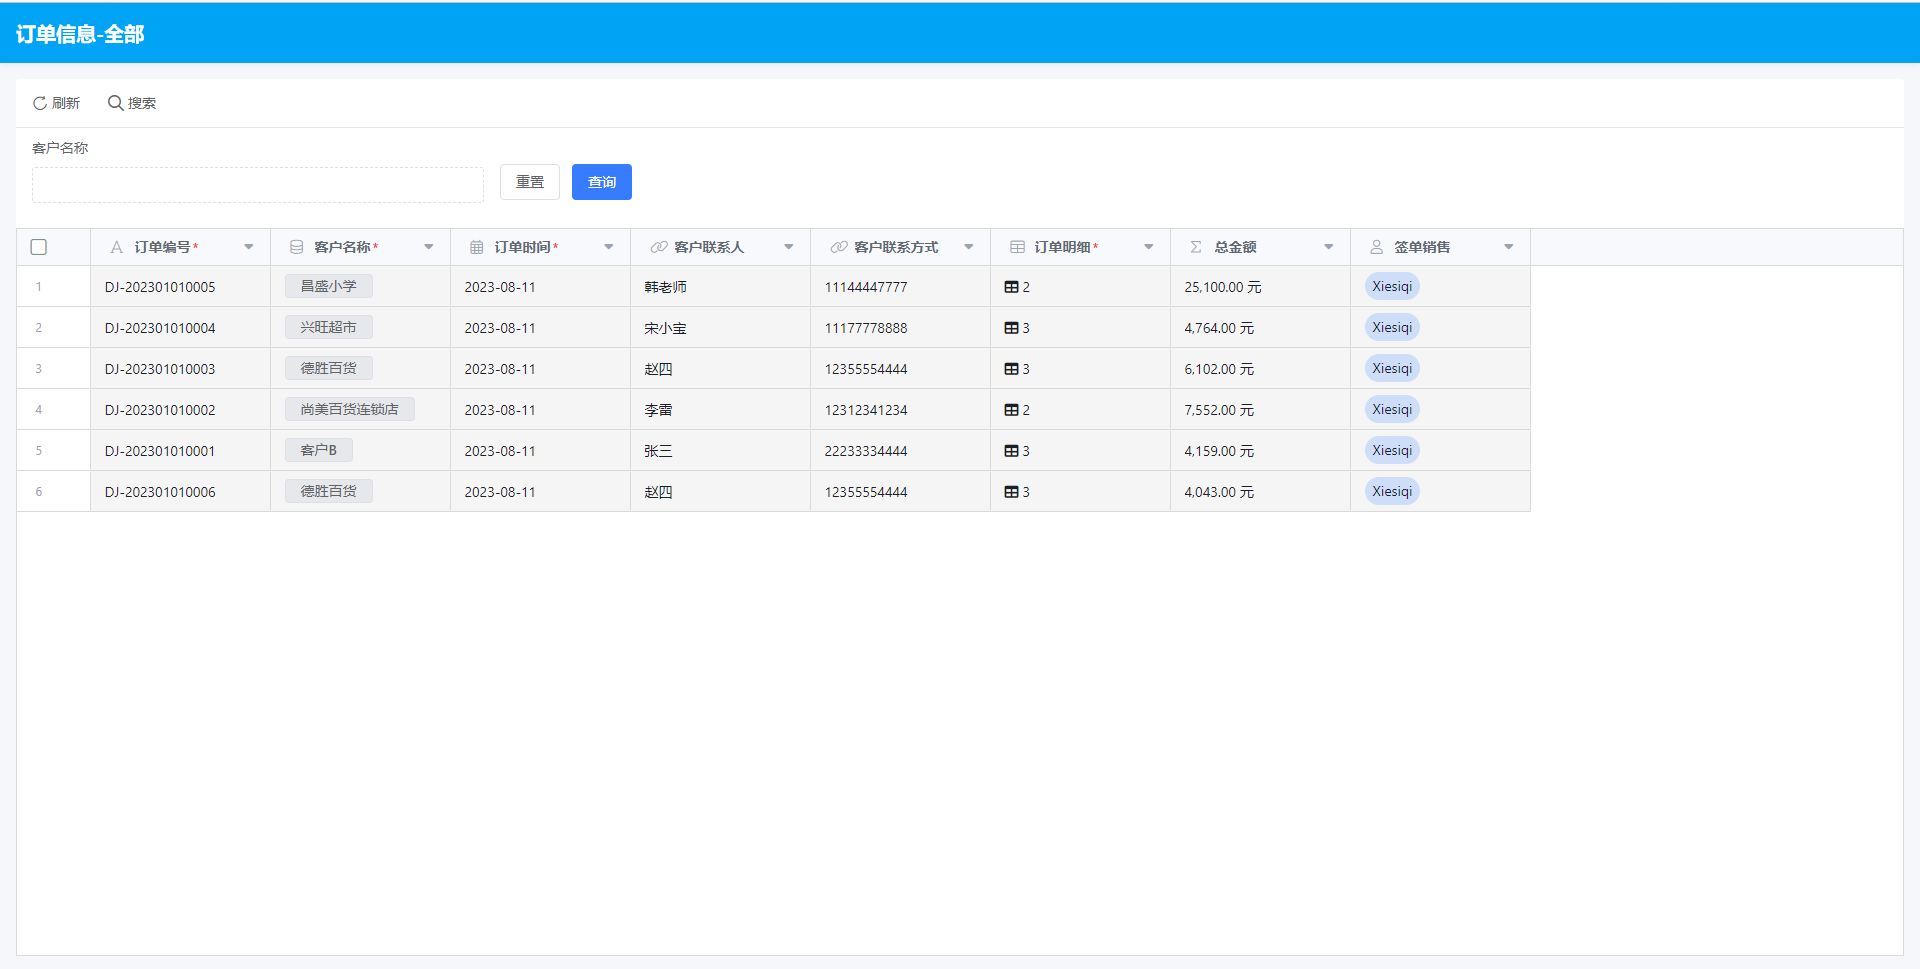Click total amount 4,159.00 元

[x=1219, y=451]
